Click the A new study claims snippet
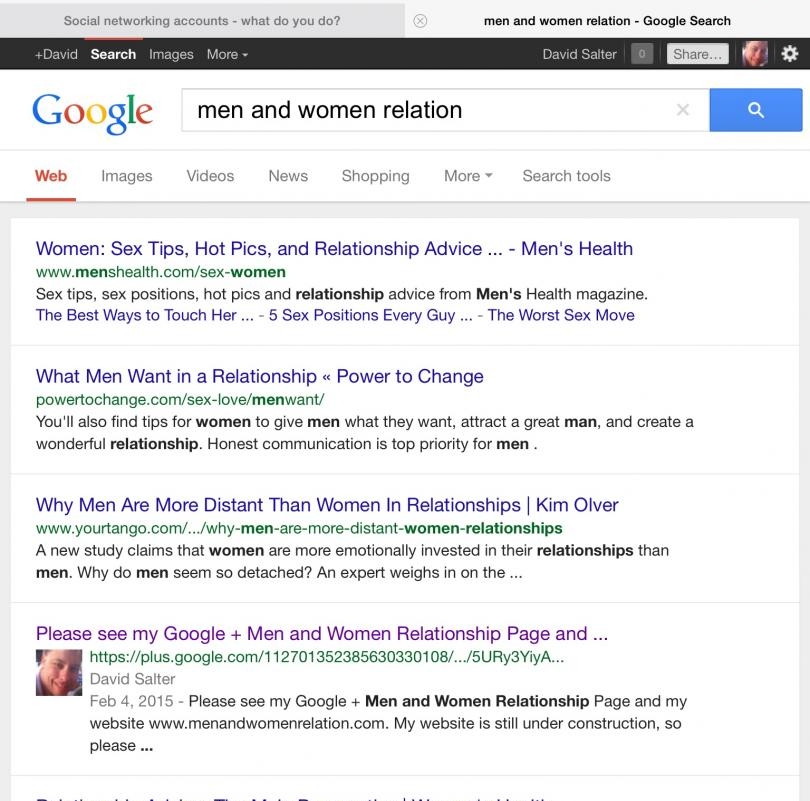The height and width of the screenshot is (801, 810). click(352, 562)
